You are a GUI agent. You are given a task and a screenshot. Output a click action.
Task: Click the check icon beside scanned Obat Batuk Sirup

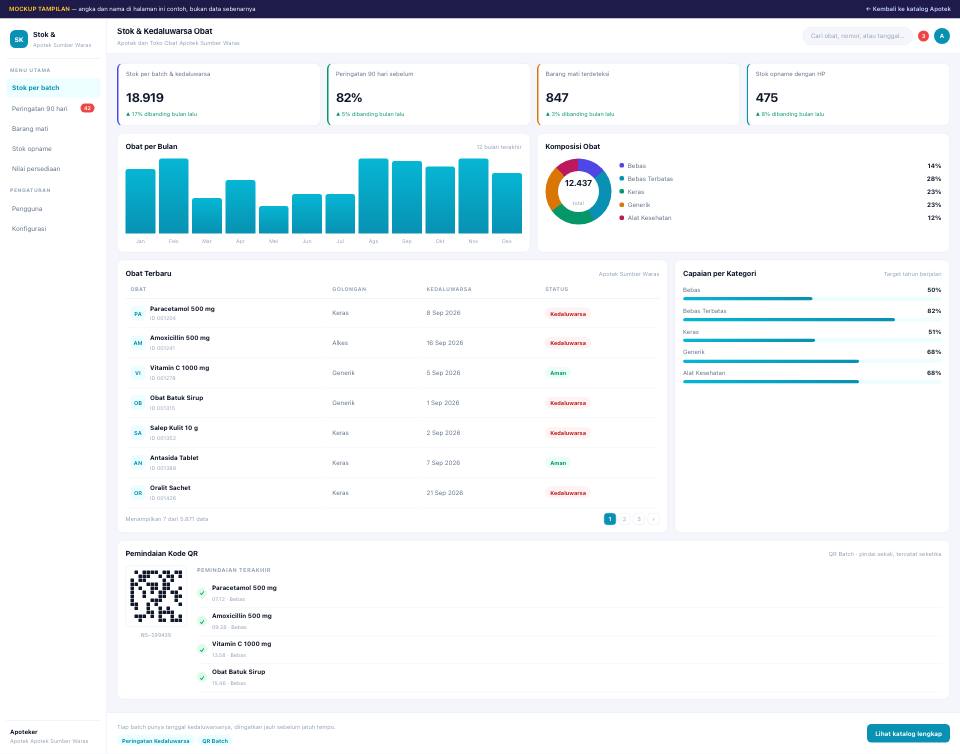click(x=202, y=677)
